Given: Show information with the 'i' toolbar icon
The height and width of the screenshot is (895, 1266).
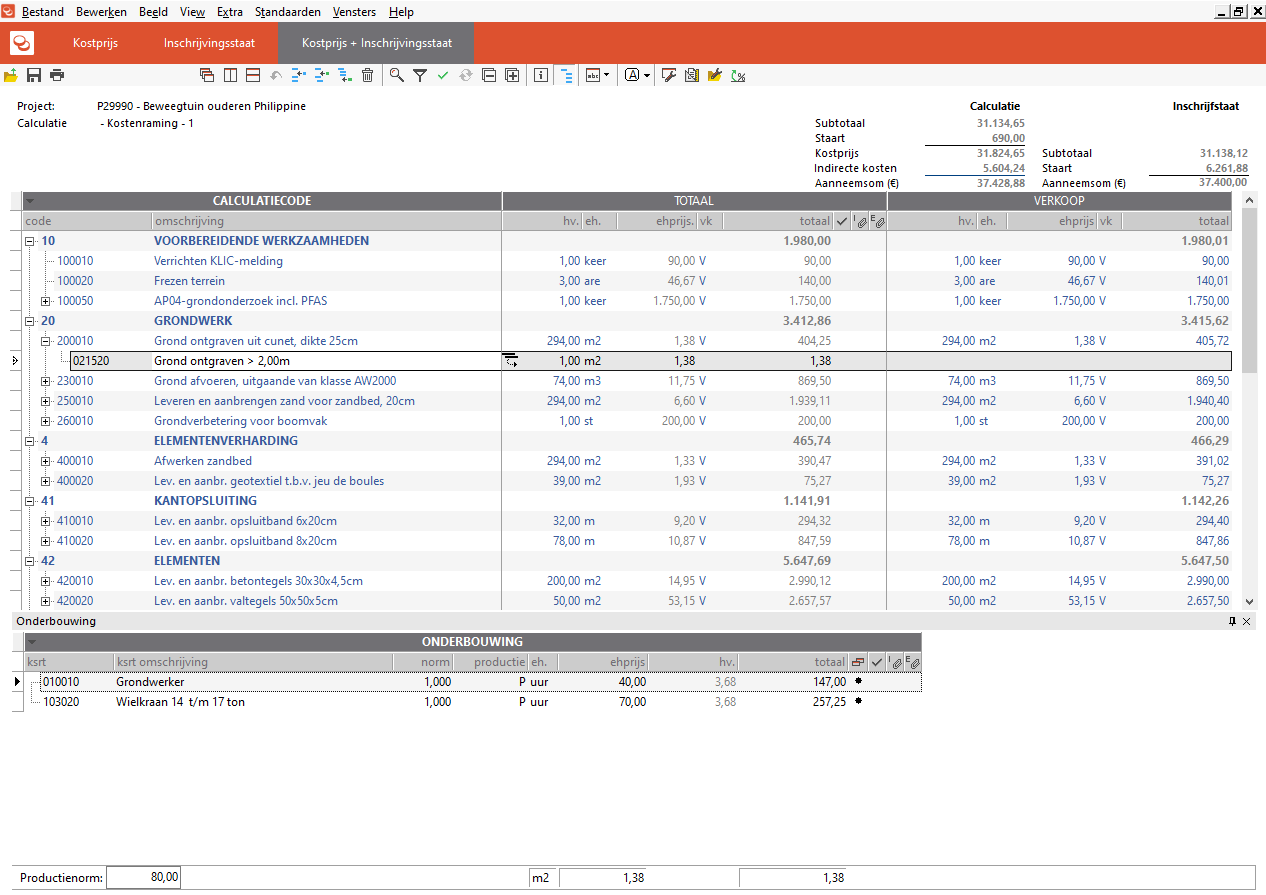Looking at the screenshot, I should 541,75.
